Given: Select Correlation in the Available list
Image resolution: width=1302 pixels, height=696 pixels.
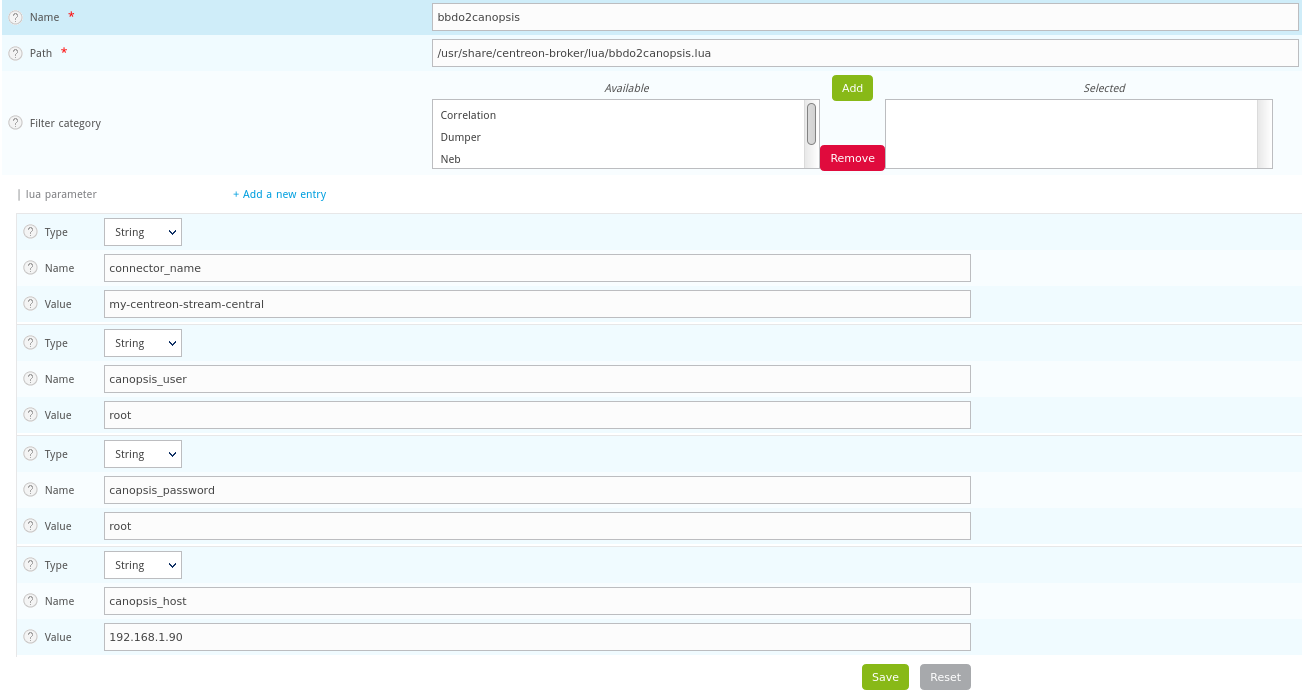Looking at the screenshot, I should click(x=468, y=115).
